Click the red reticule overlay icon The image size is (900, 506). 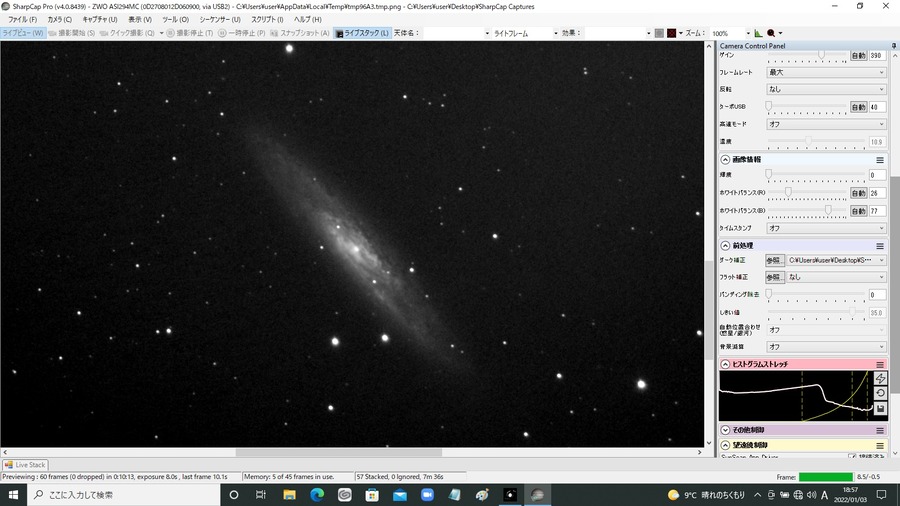click(x=671, y=33)
